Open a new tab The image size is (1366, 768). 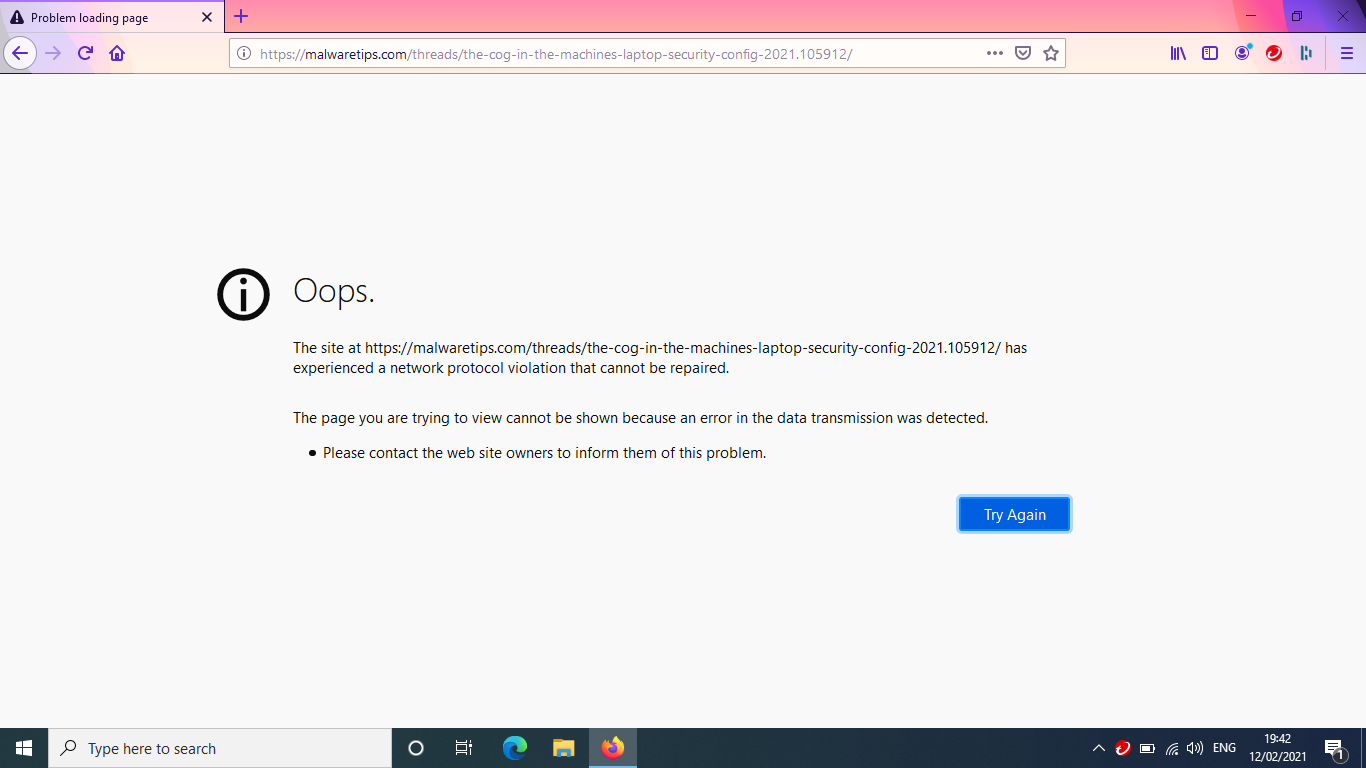[241, 16]
